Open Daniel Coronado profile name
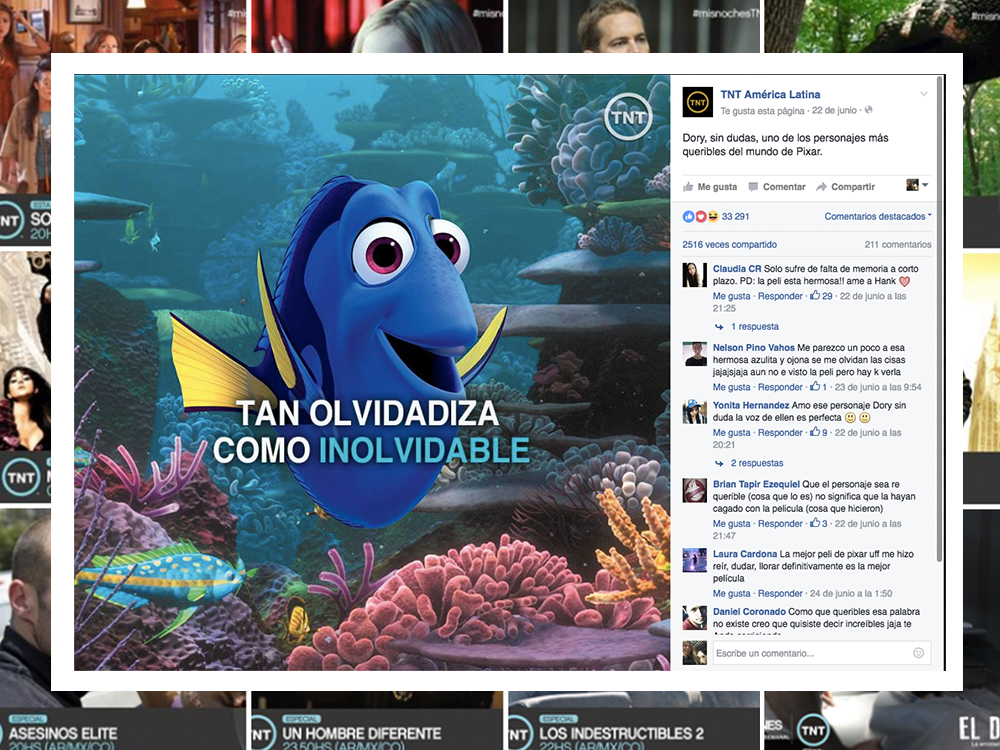 click(749, 612)
